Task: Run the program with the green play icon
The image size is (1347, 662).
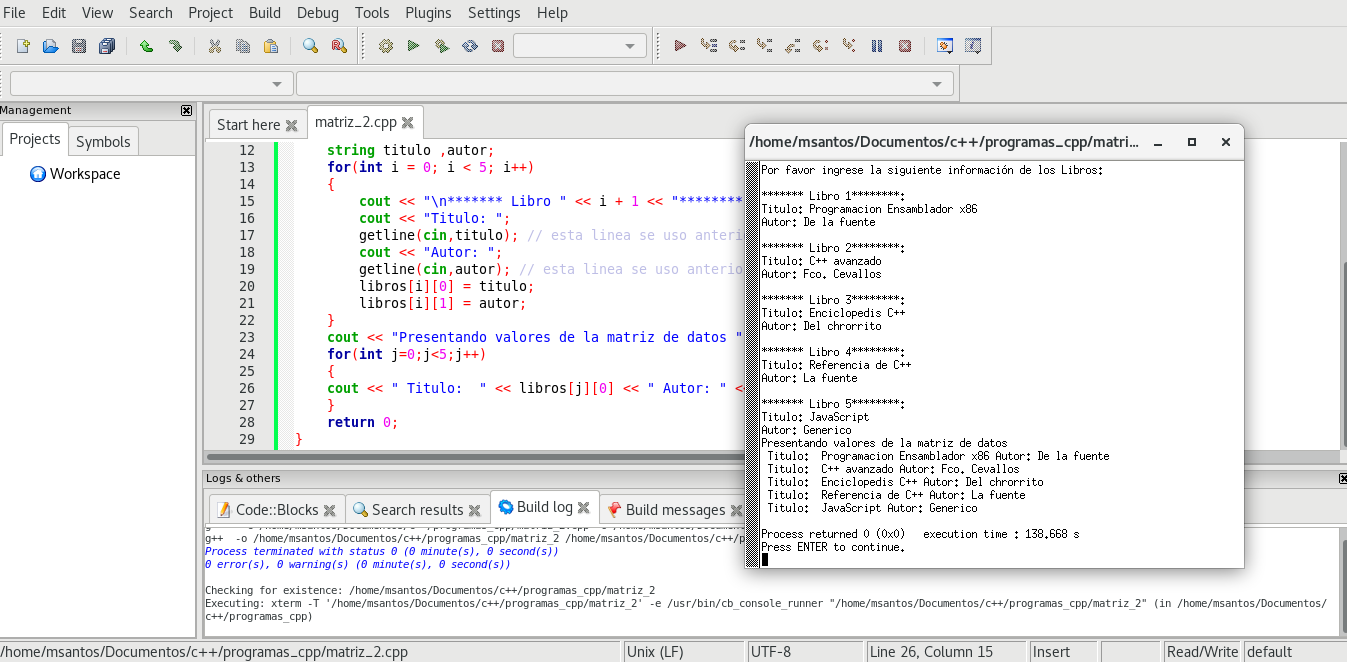Action: 413,46
